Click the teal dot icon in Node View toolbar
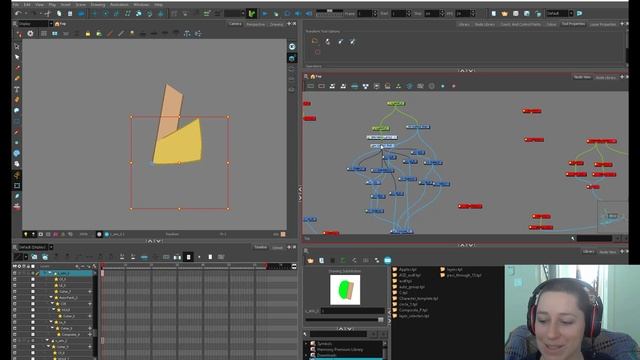The height and width of the screenshot is (360, 640). pos(442,86)
